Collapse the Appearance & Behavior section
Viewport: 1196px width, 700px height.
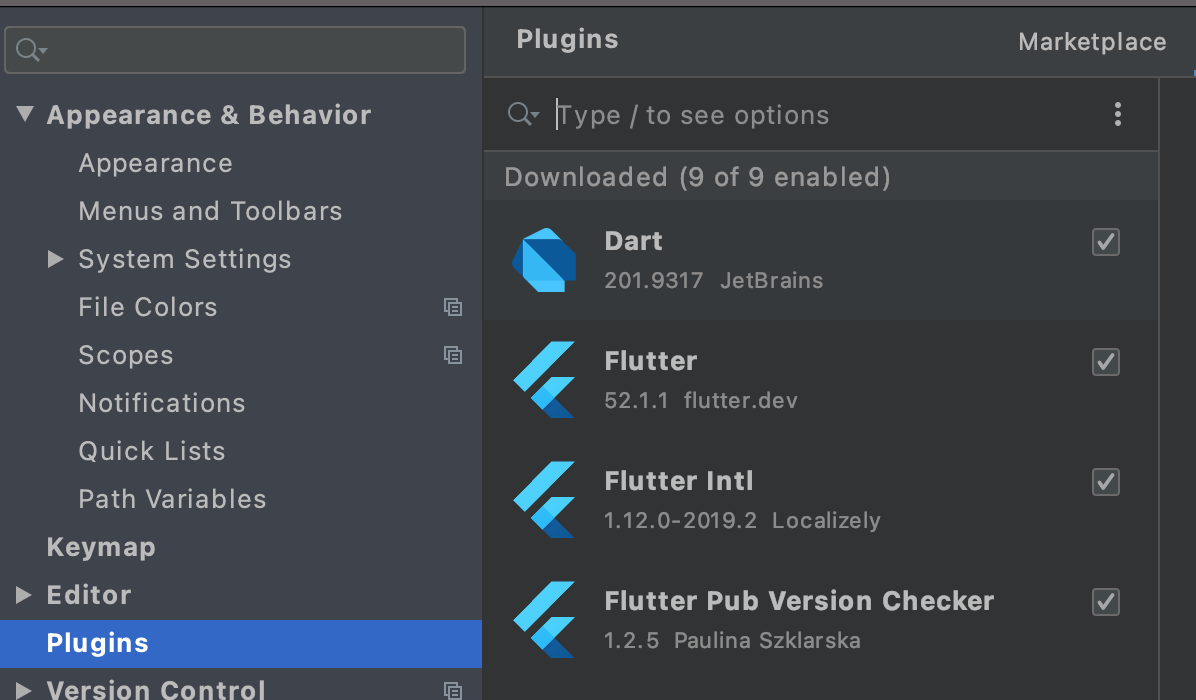[25, 115]
